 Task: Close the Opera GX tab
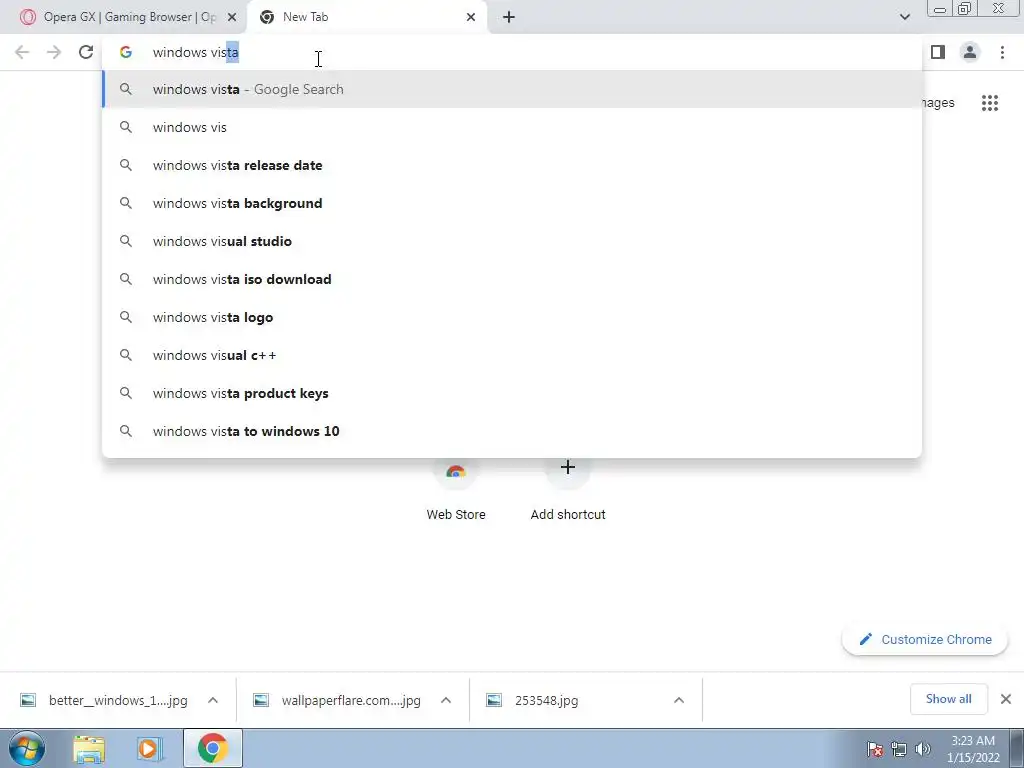click(x=231, y=17)
